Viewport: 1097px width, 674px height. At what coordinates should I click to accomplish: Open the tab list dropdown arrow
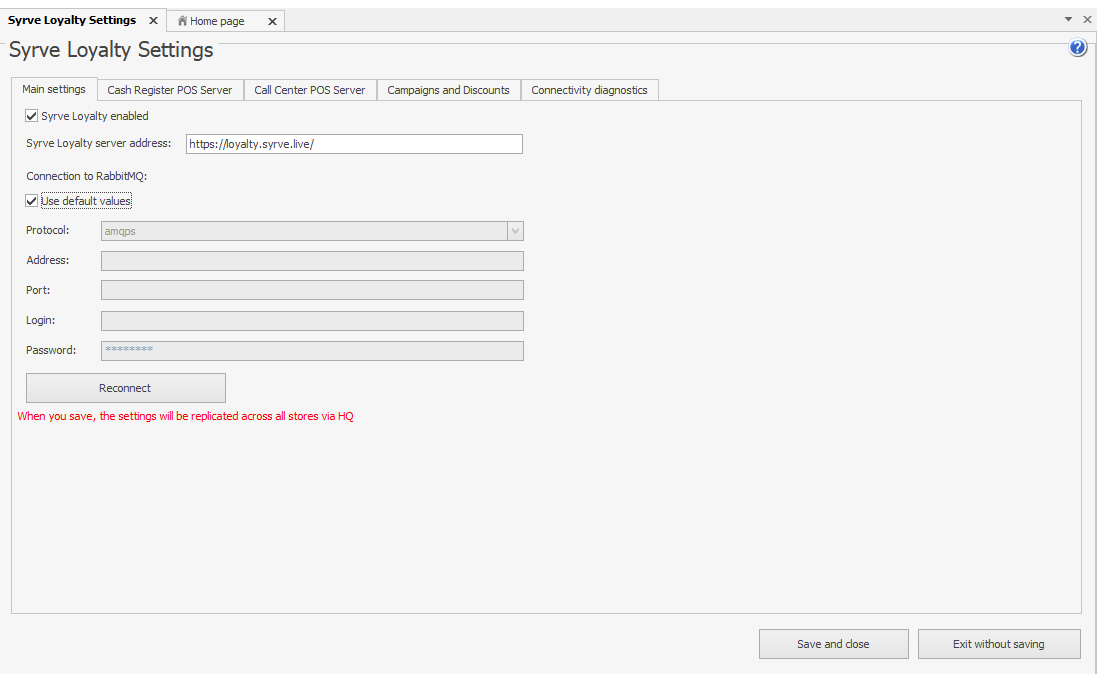1068,19
